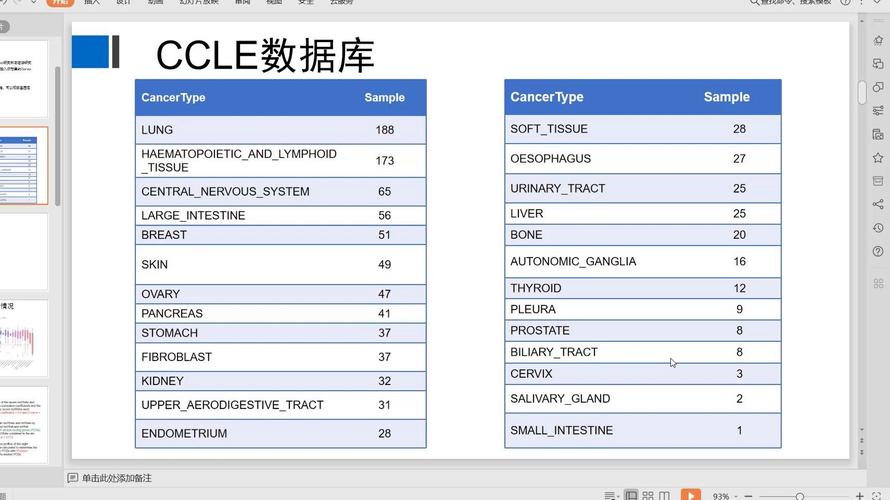Click the PANCREAS cell
890x500 pixels.
click(x=172, y=313)
